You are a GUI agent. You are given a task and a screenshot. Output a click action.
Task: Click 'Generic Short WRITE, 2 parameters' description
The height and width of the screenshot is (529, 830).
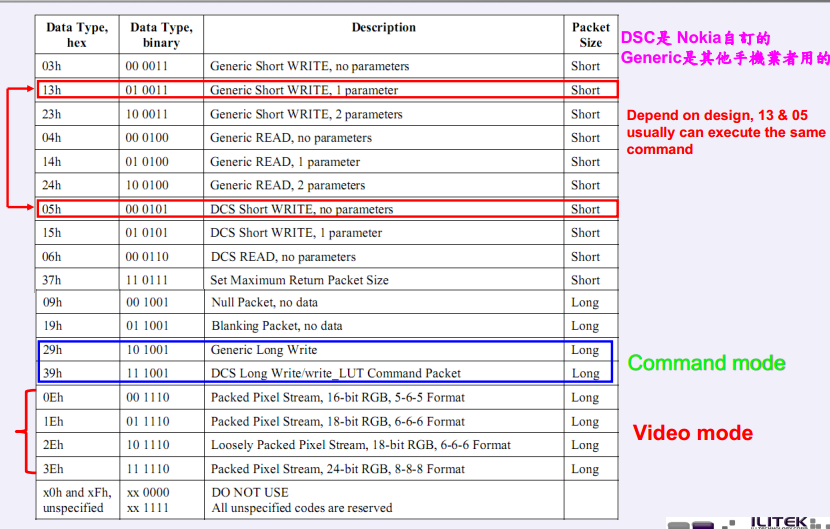point(306,114)
